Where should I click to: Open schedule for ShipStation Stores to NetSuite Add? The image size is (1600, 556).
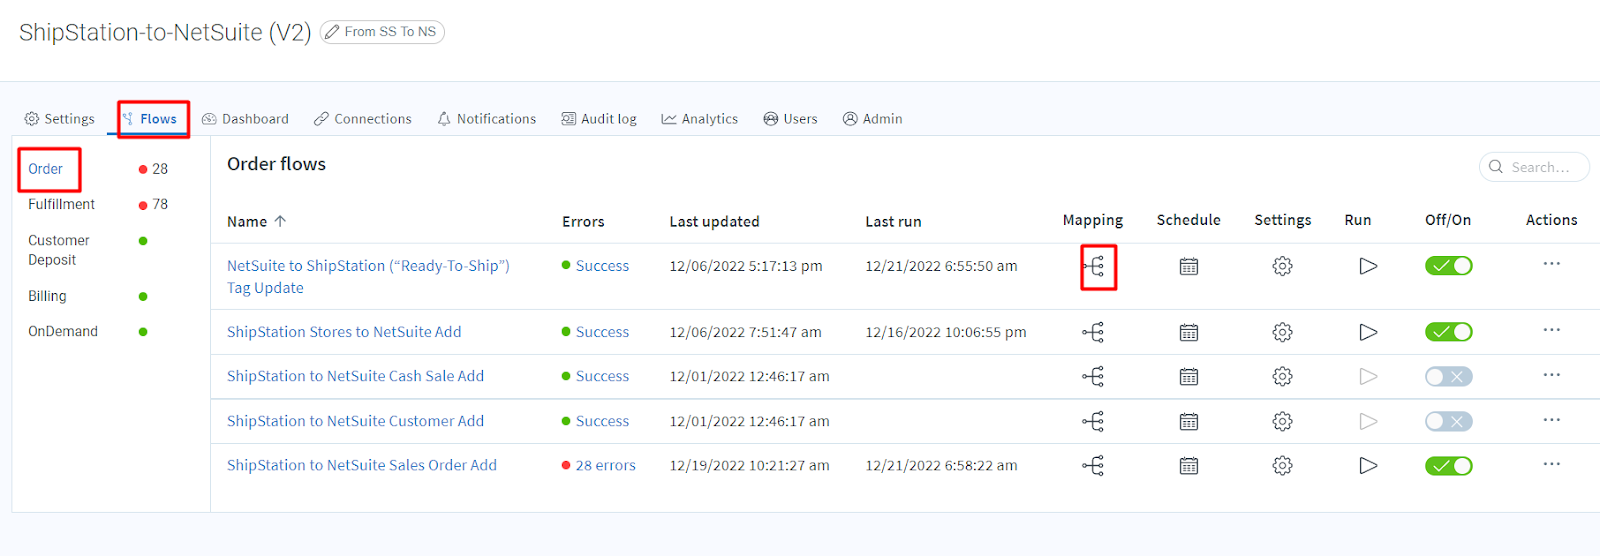pos(1188,332)
